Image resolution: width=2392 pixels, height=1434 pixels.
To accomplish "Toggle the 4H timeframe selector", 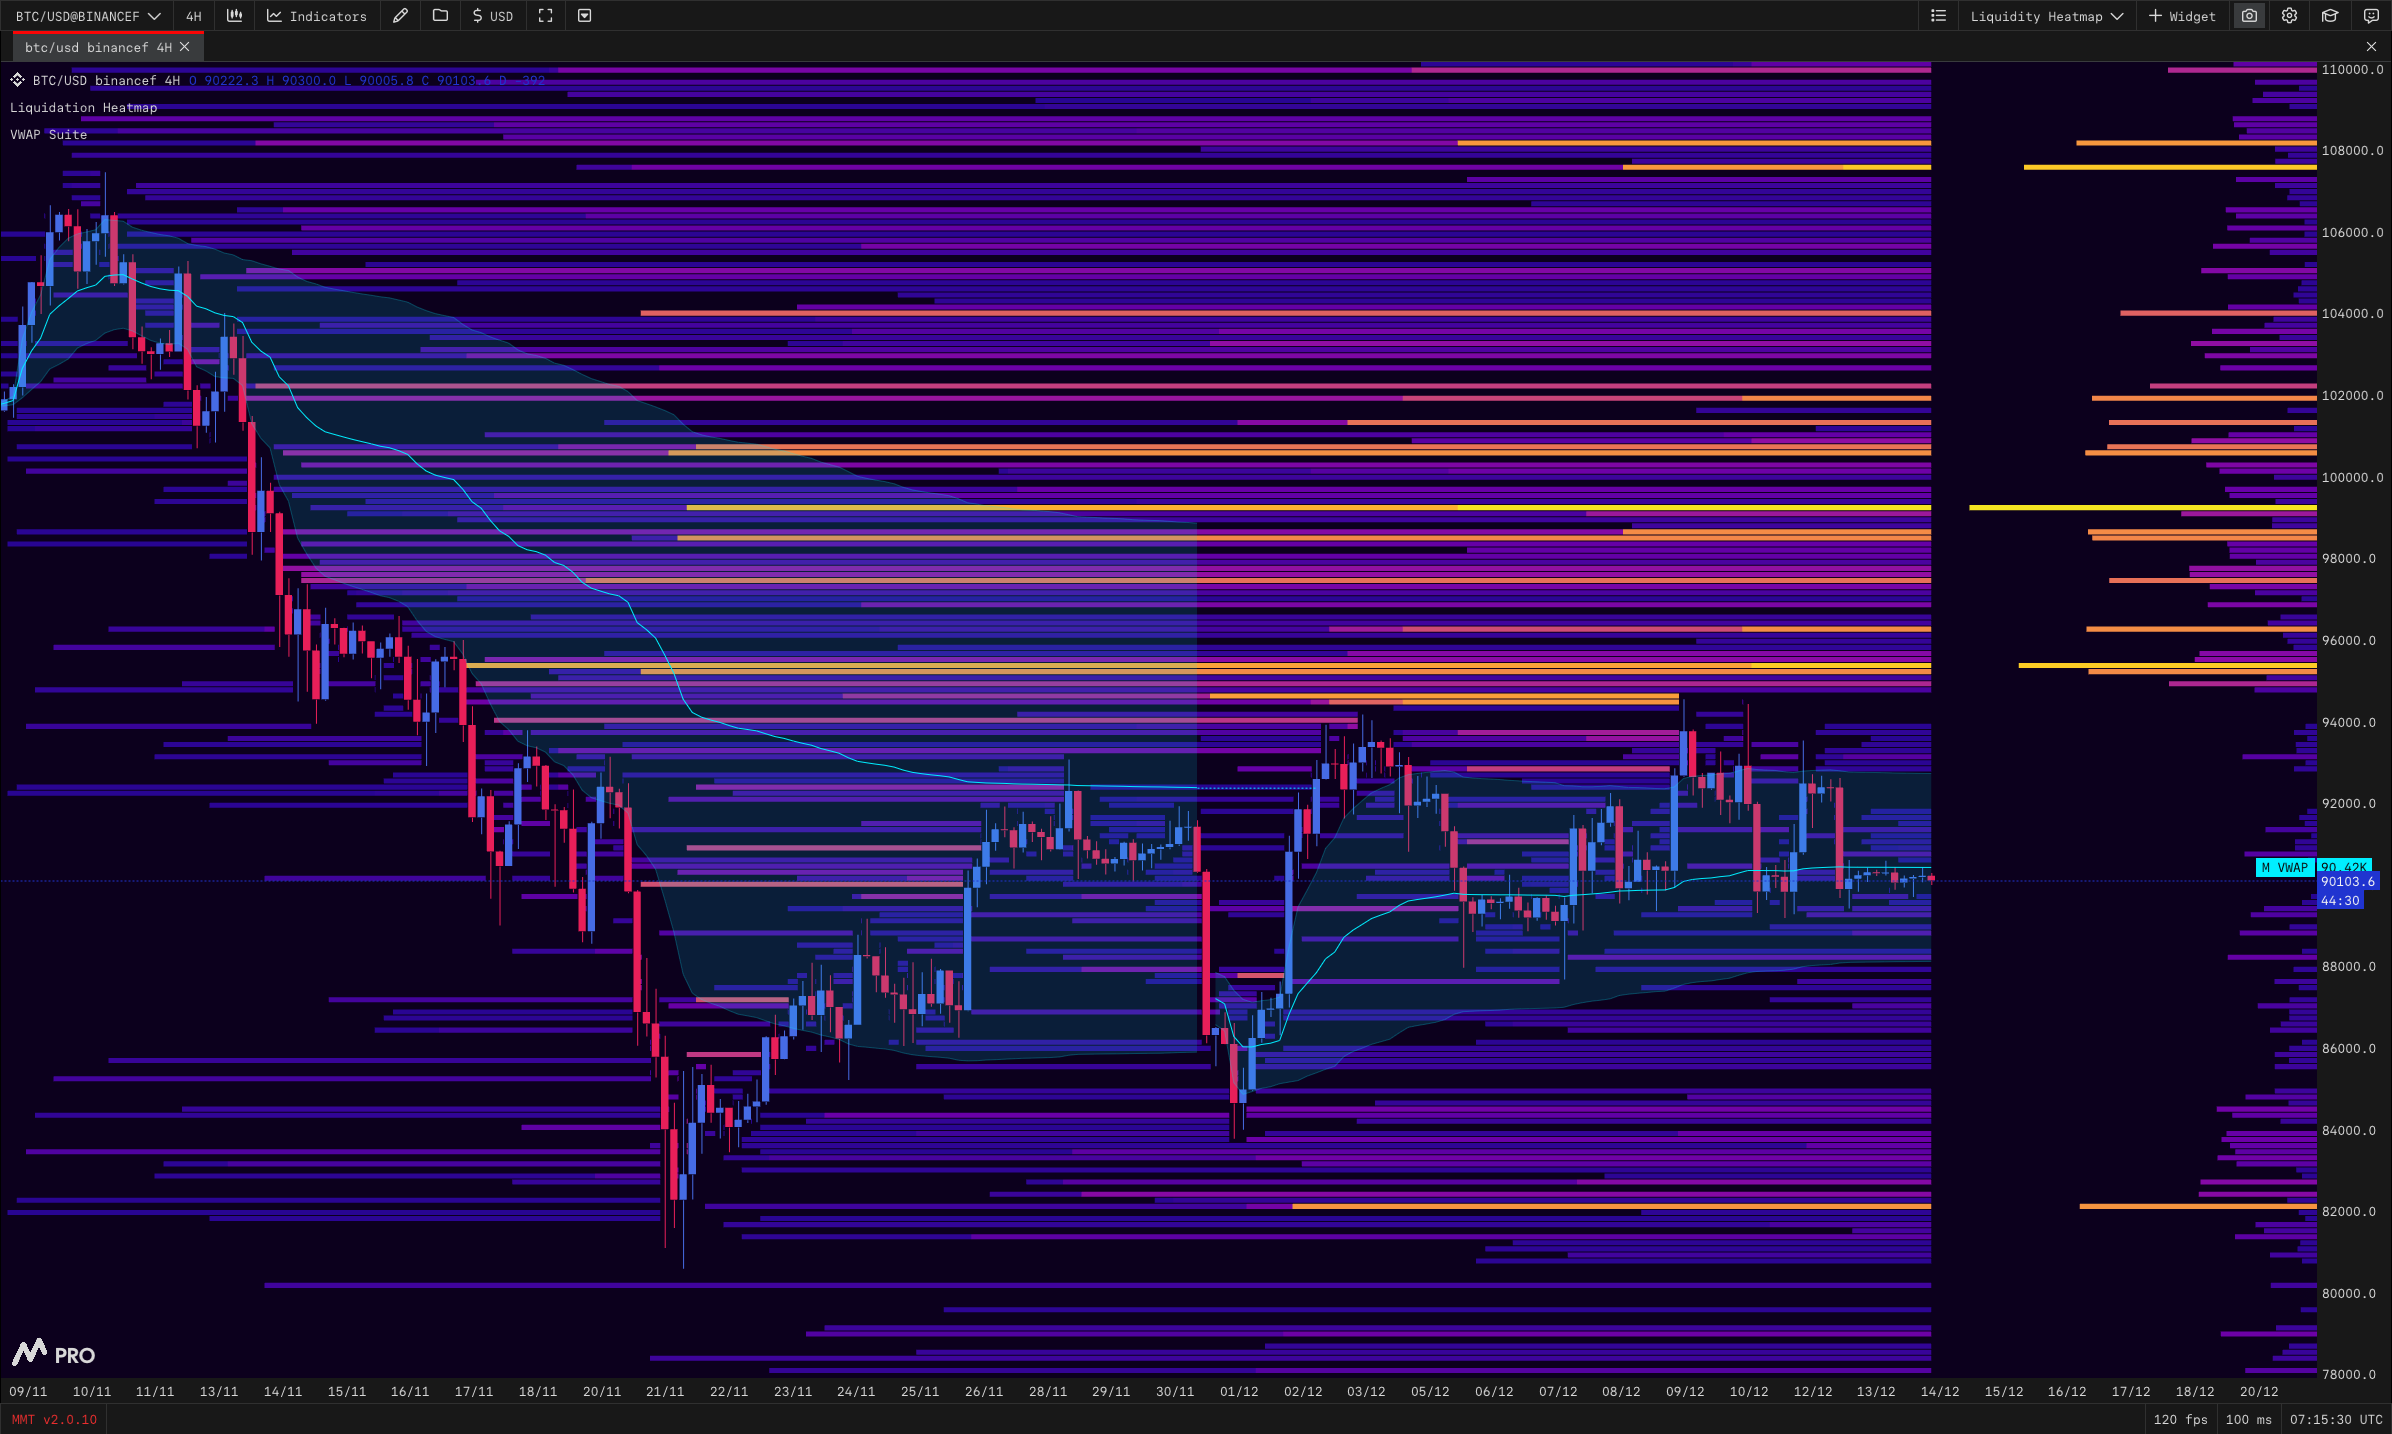I will [194, 16].
